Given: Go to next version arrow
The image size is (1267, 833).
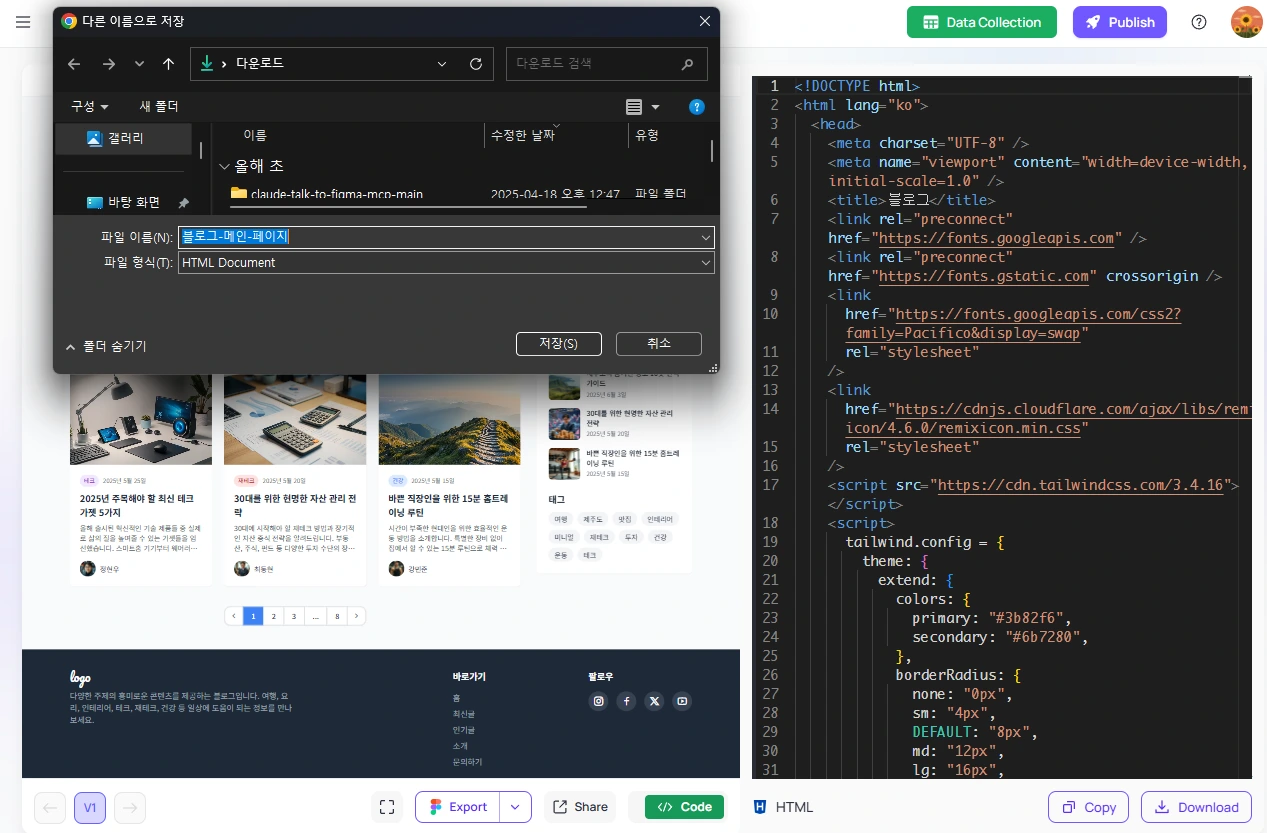Looking at the screenshot, I should [x=130, y=807].
